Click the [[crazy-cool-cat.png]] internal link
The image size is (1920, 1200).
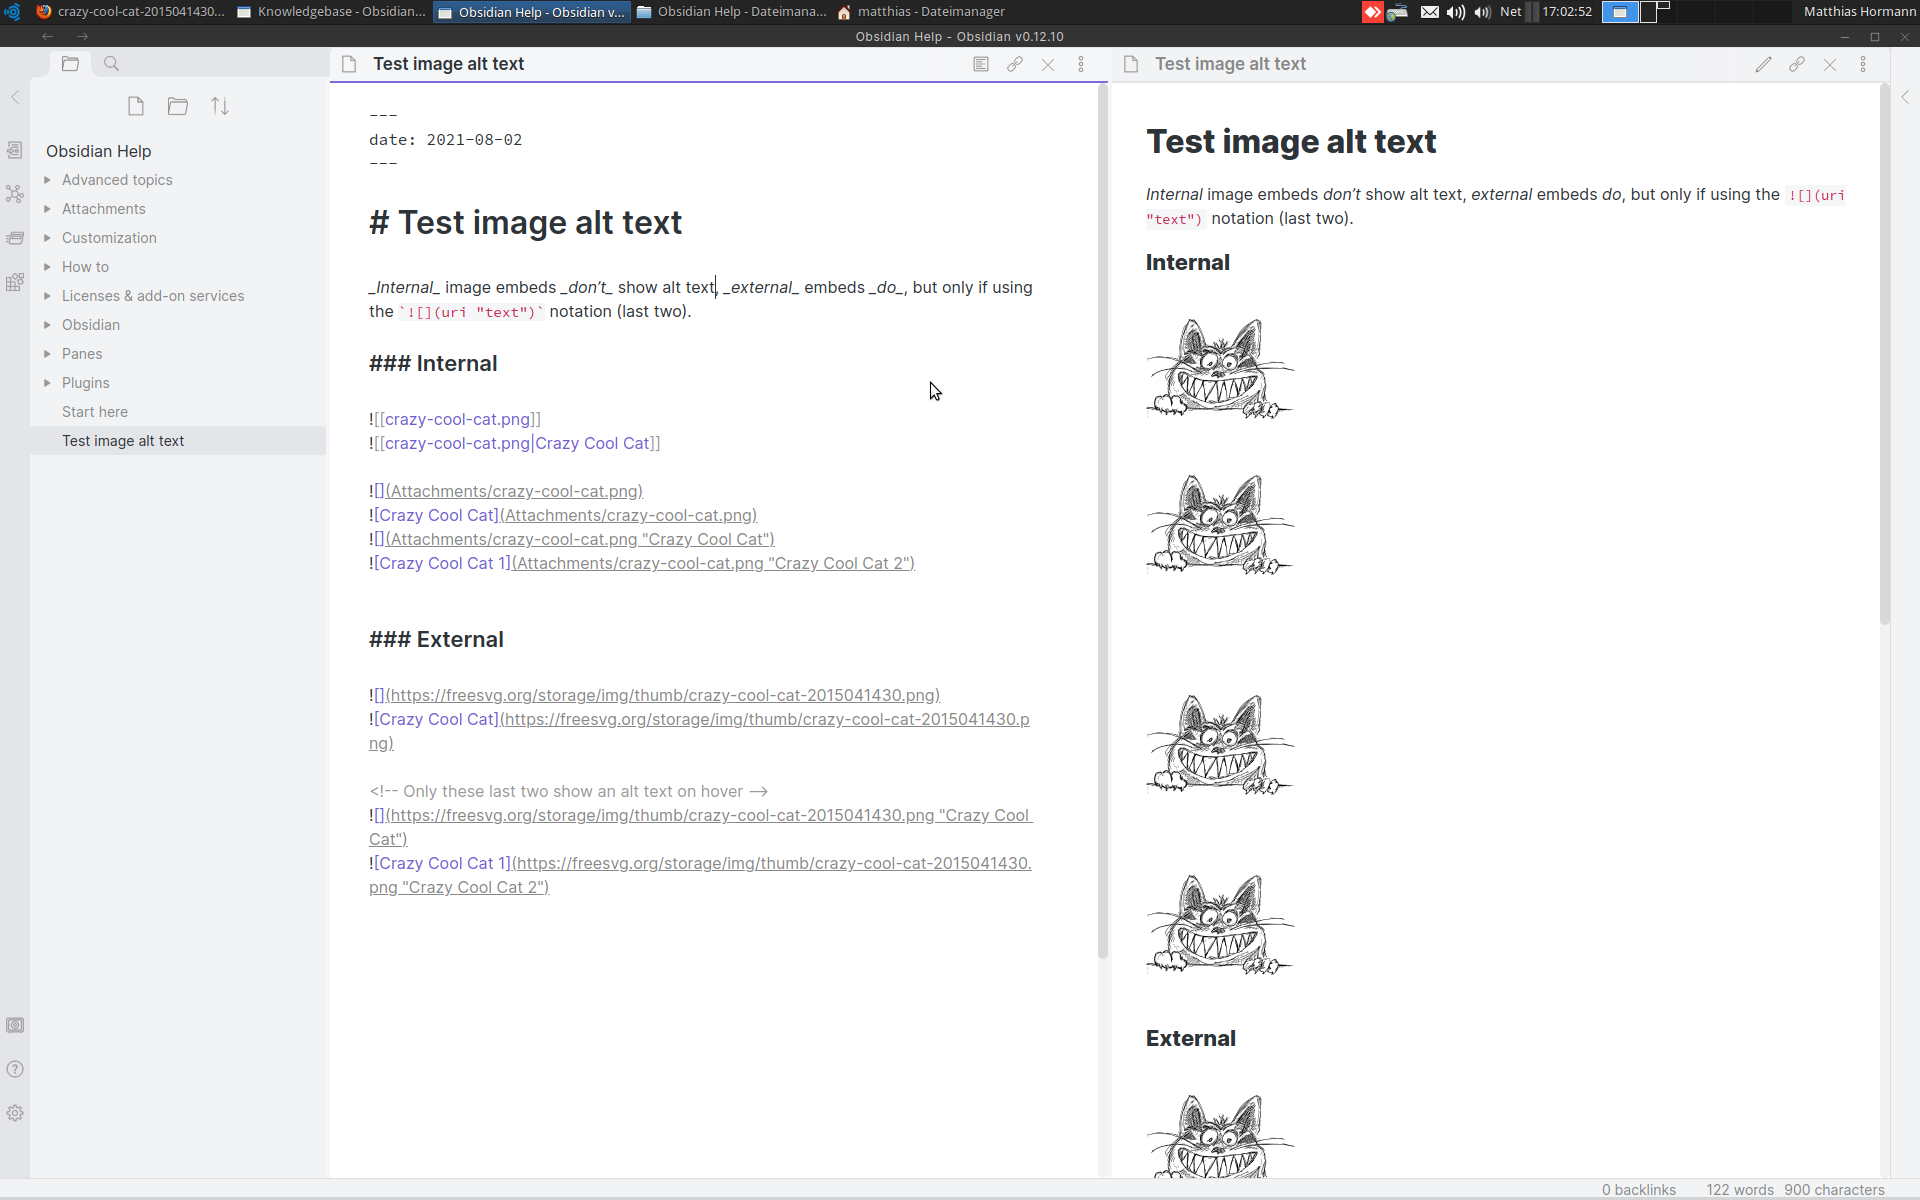(x=455, y=419)
